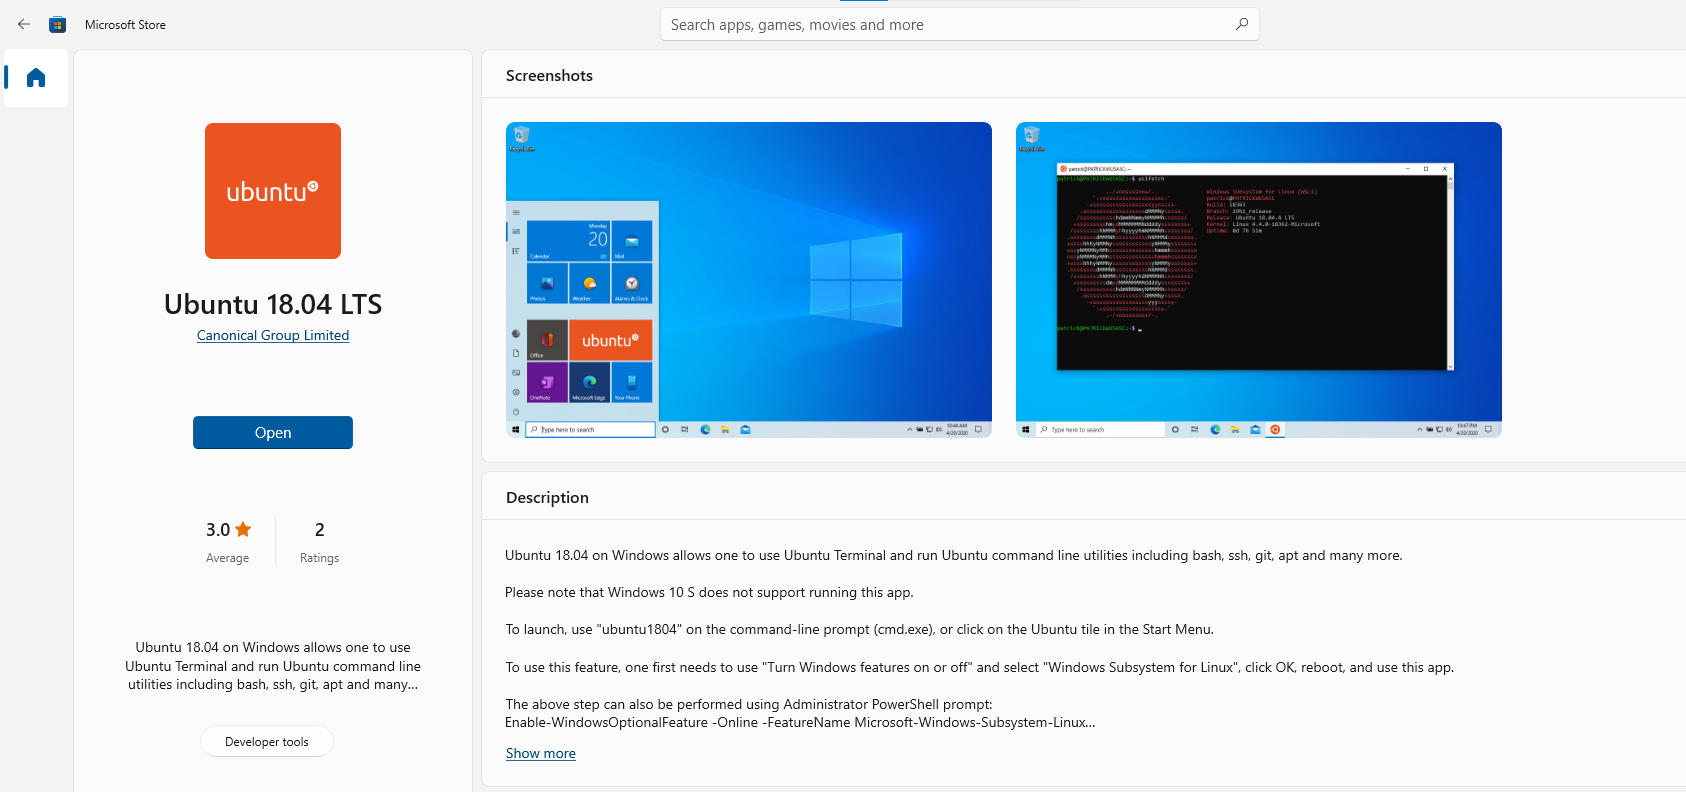
Task: Click the Windows 10 S note text
Action: pyautogui.click(x=709, y=592)
